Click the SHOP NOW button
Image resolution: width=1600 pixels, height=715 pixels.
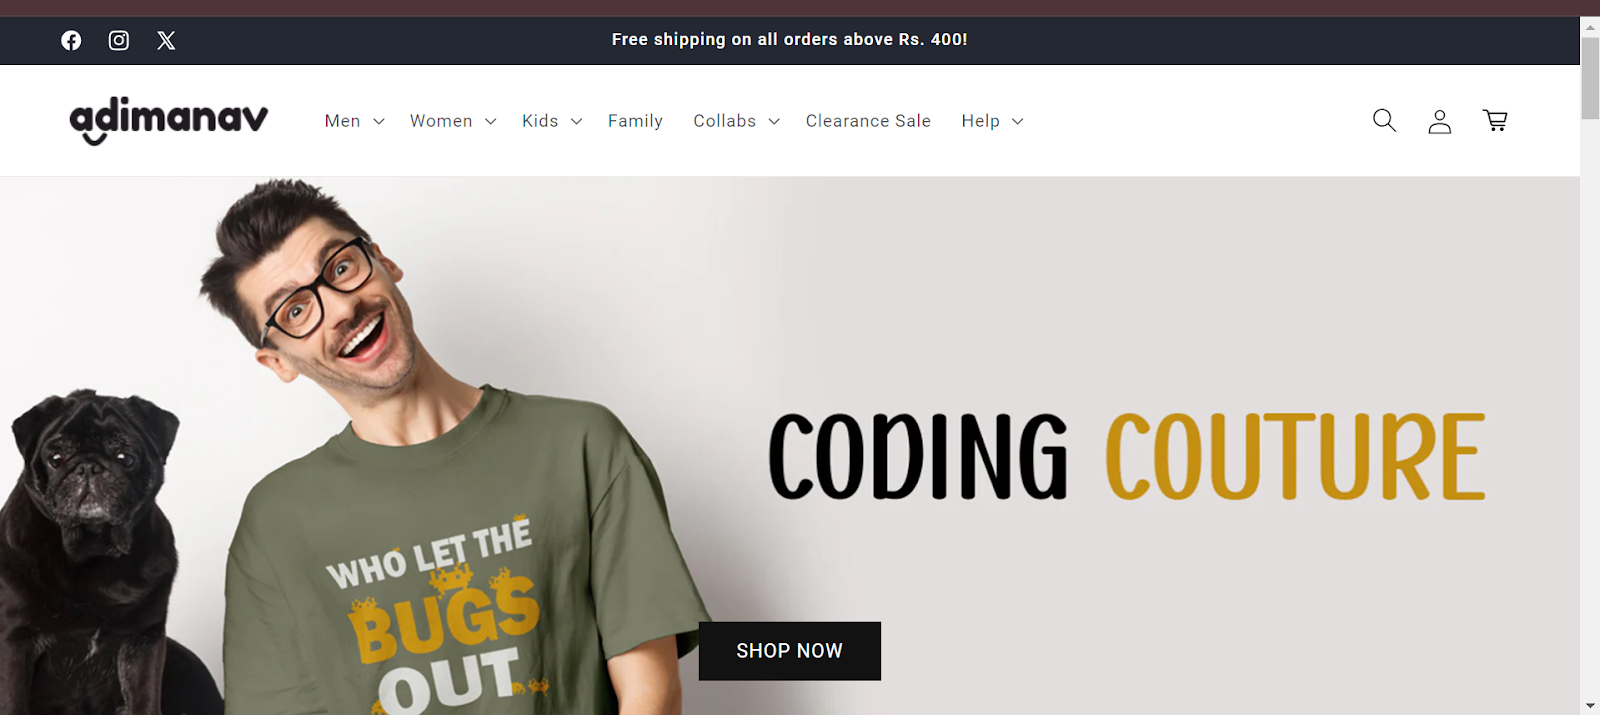pyautogui.click(x=790, y=651)
